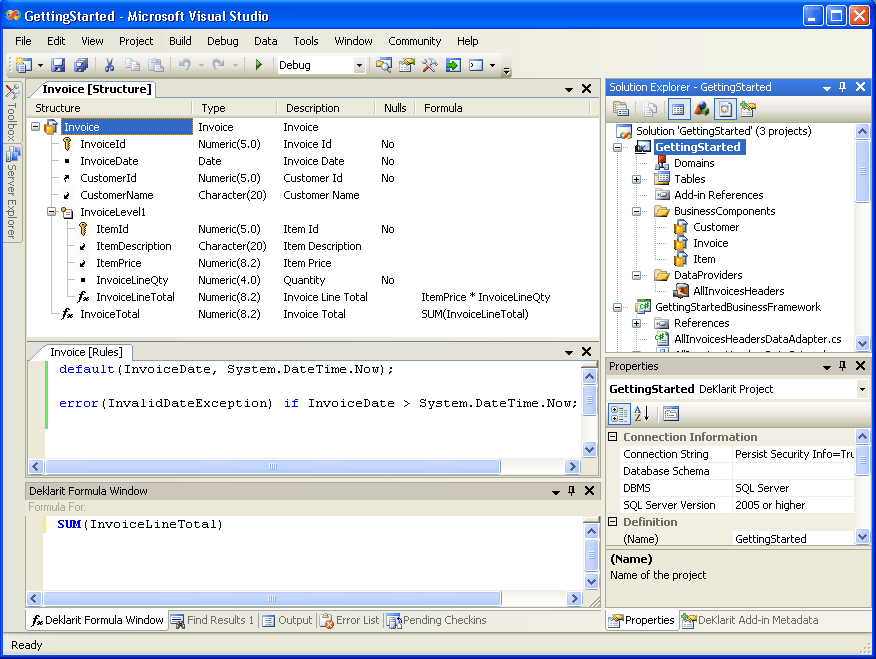Click the green arrow window icon in the toolbar
This screenshot has height=659, width=876.
click(453, 65)
